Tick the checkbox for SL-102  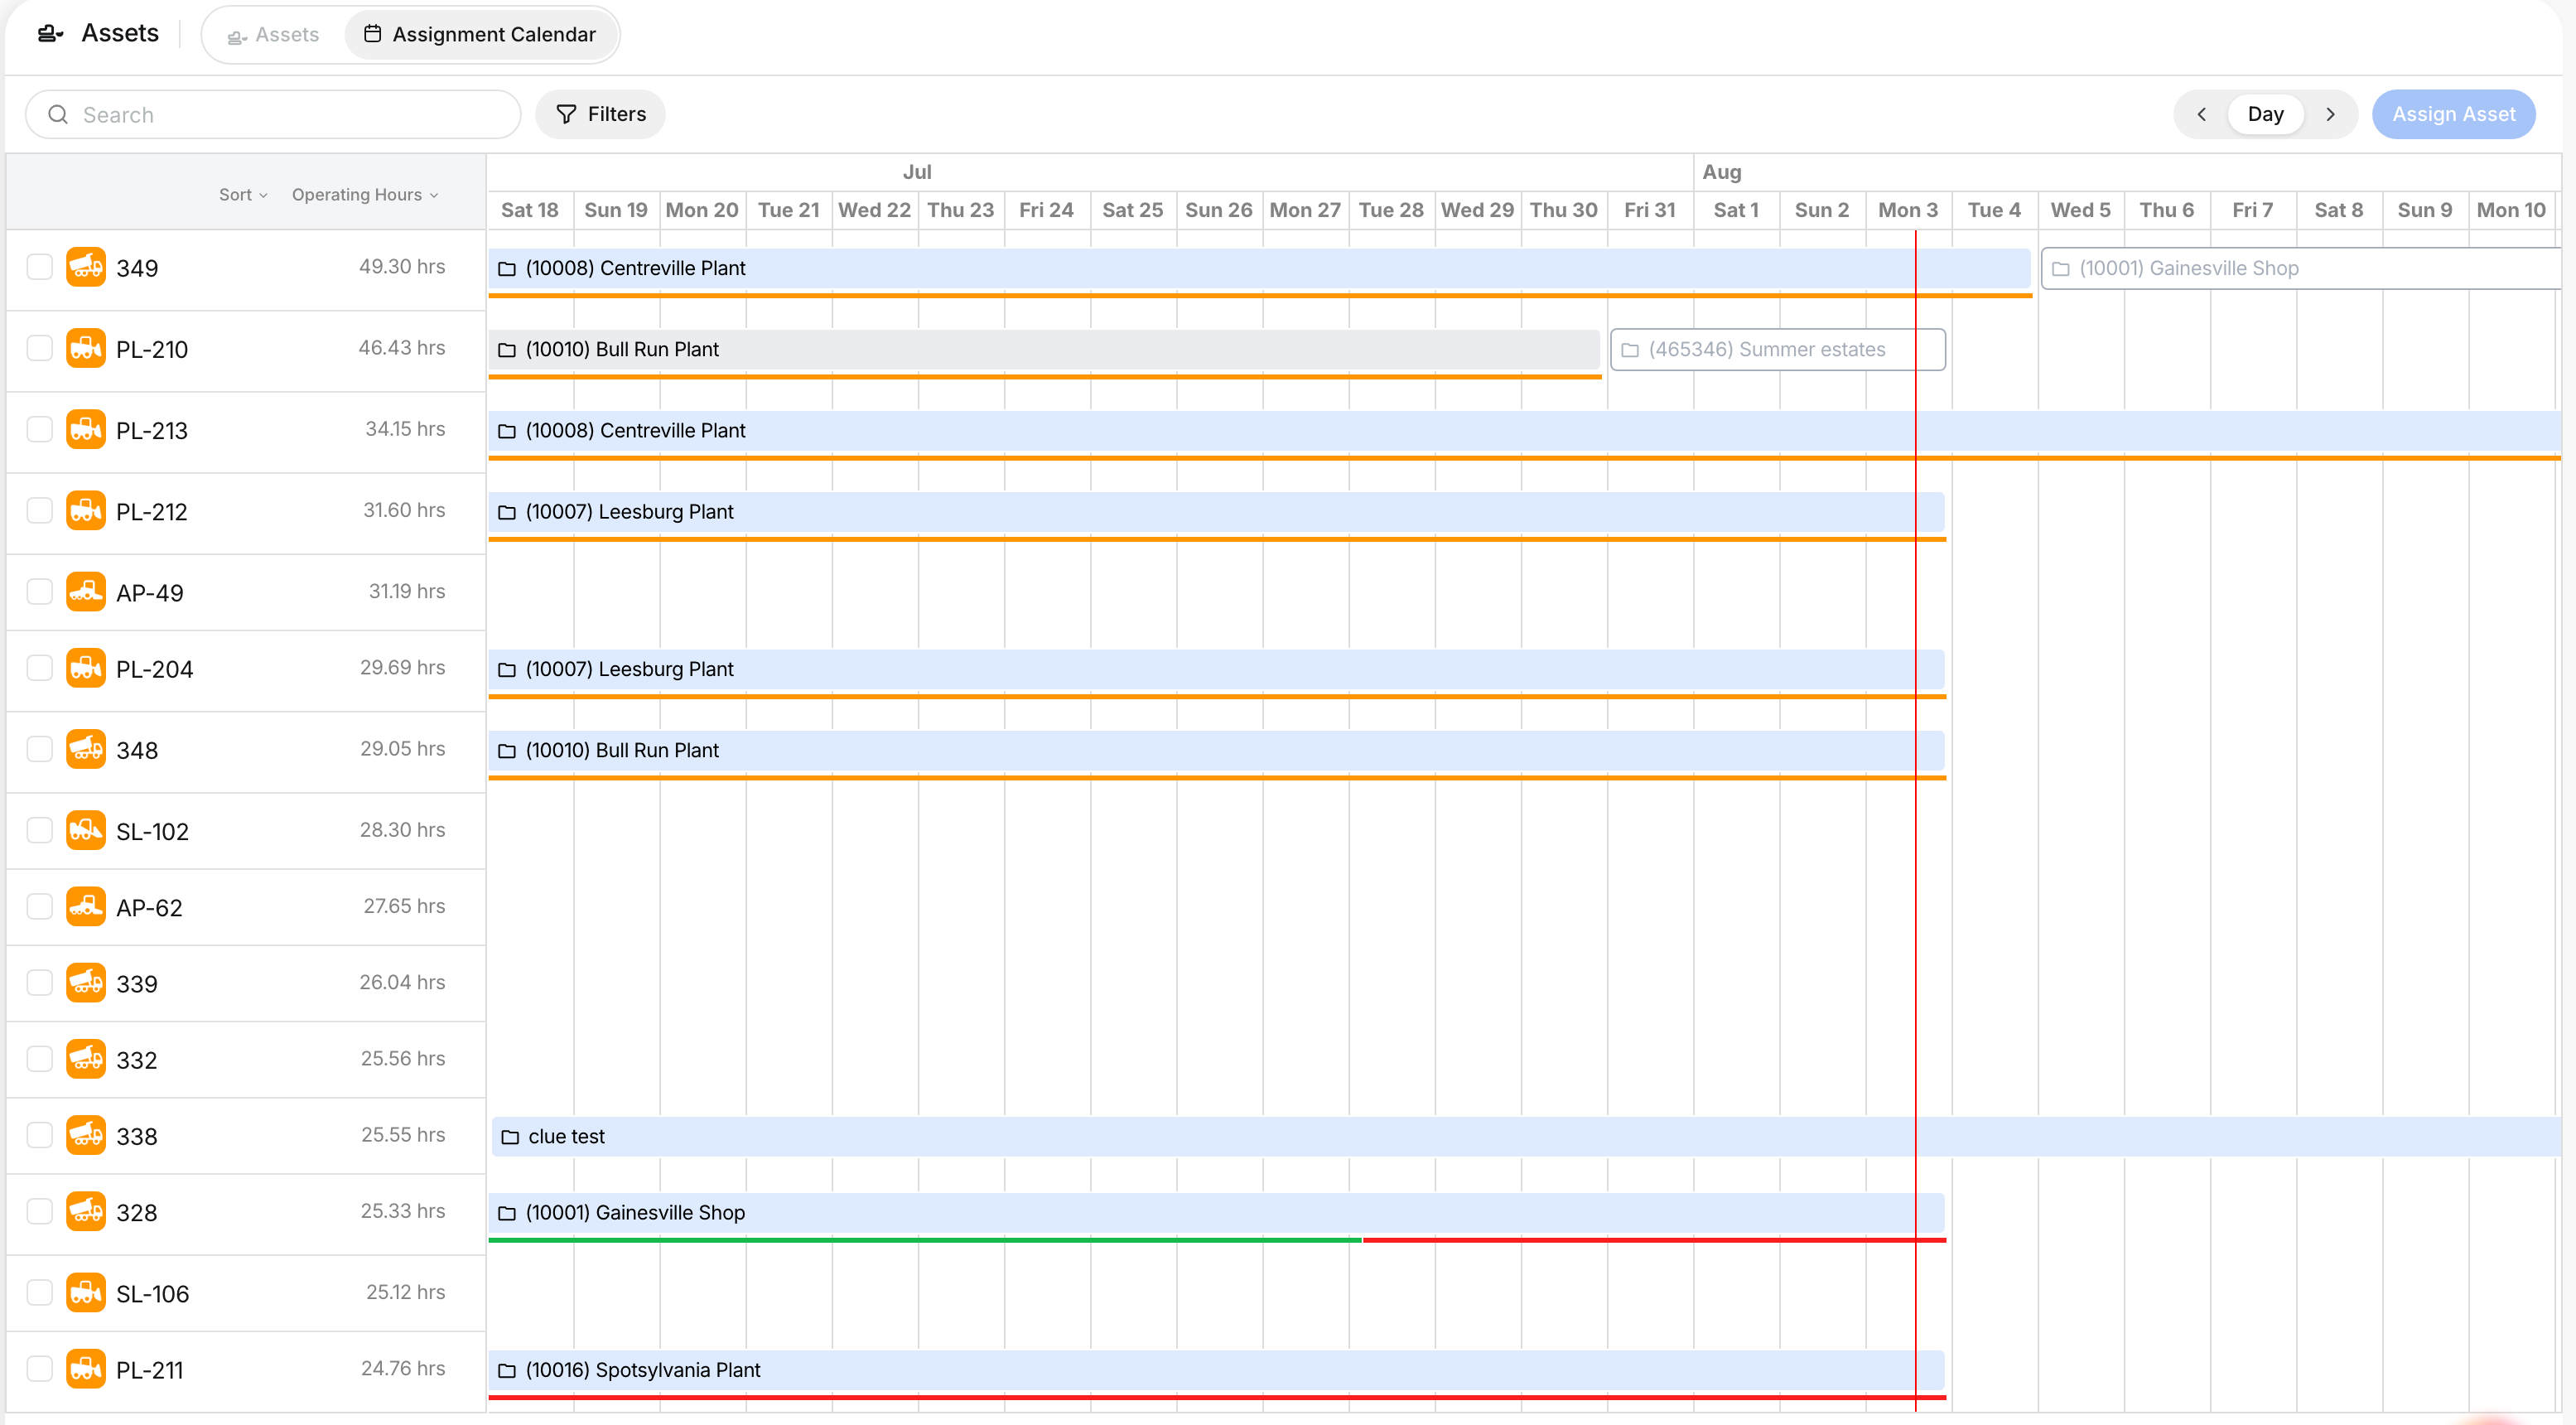[39, 830]
